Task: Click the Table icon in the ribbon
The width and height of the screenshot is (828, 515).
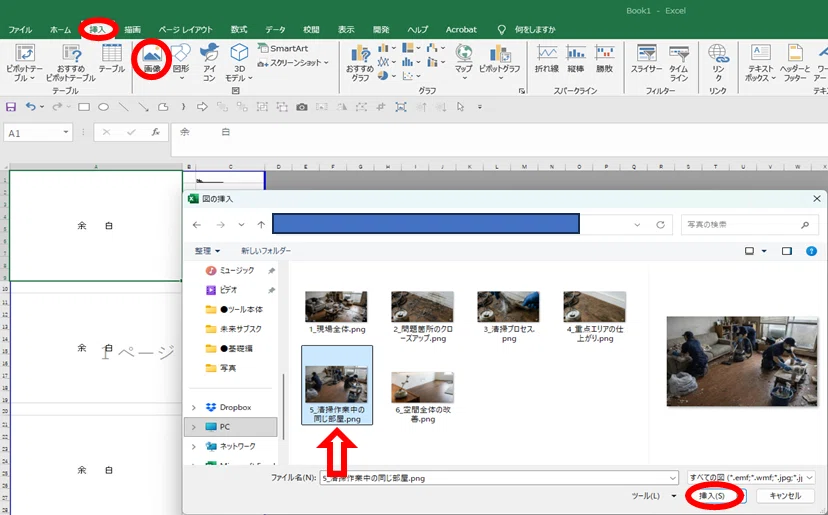Action: point(111,53)
